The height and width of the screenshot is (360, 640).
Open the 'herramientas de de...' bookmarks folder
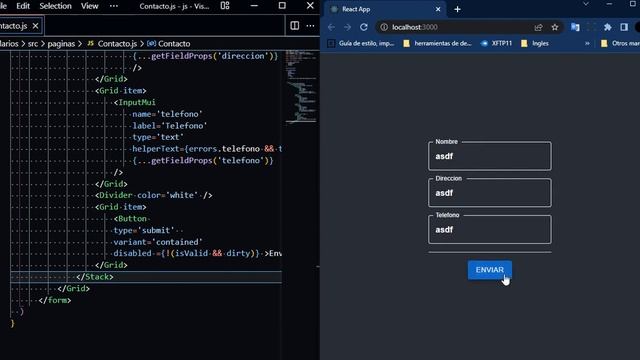437,43
